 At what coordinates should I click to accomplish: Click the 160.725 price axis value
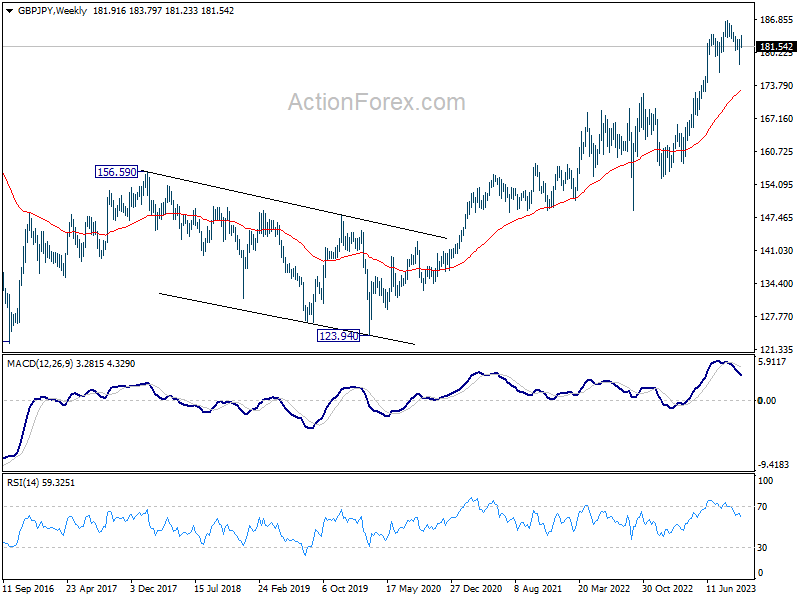pos(776,152)
